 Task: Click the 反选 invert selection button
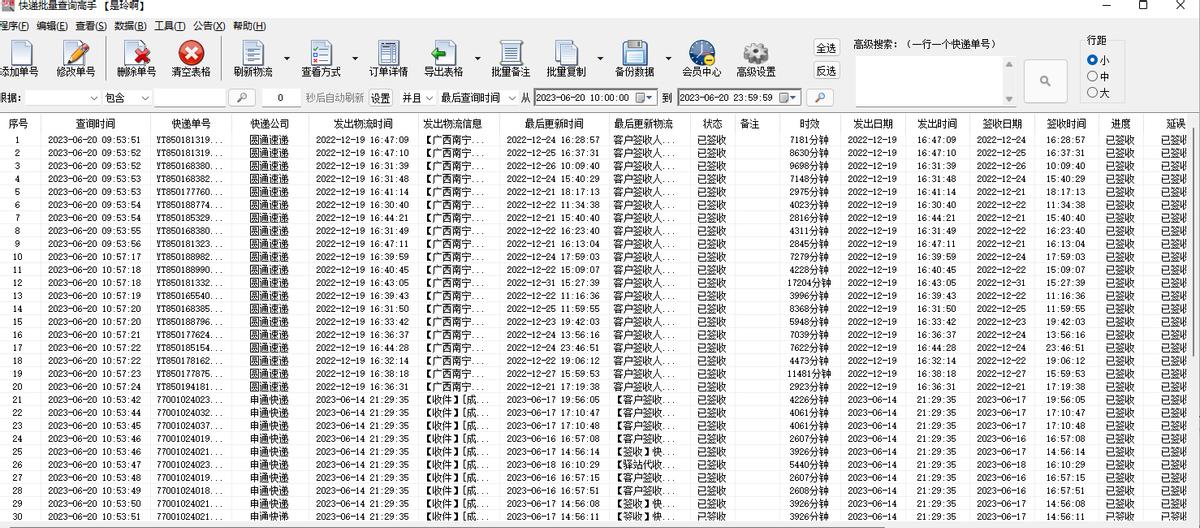[826, 71]
